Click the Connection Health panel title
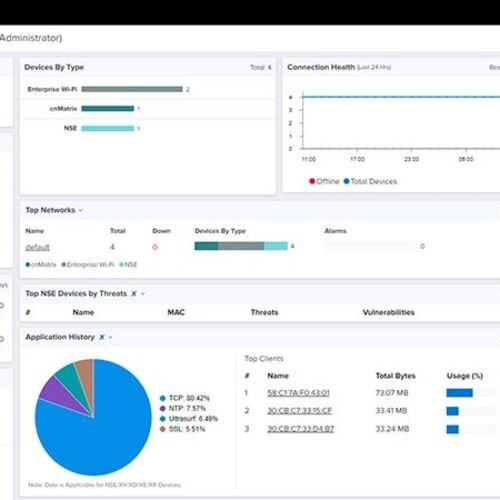The image size is (500, 500). pos(321,67)
